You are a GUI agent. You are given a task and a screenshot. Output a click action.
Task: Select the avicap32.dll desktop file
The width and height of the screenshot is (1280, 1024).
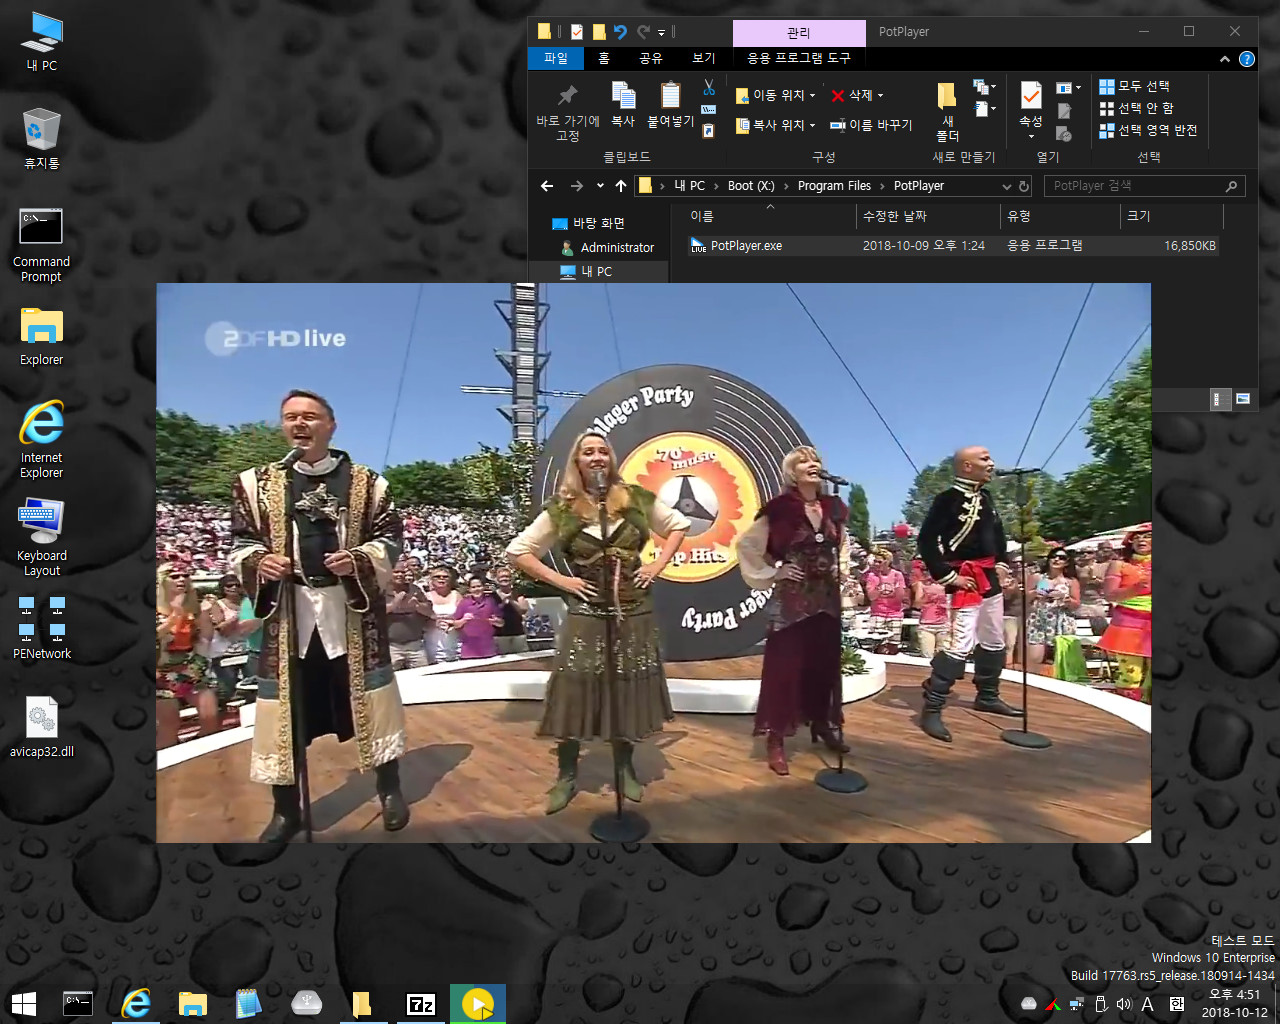click(42, 727)
